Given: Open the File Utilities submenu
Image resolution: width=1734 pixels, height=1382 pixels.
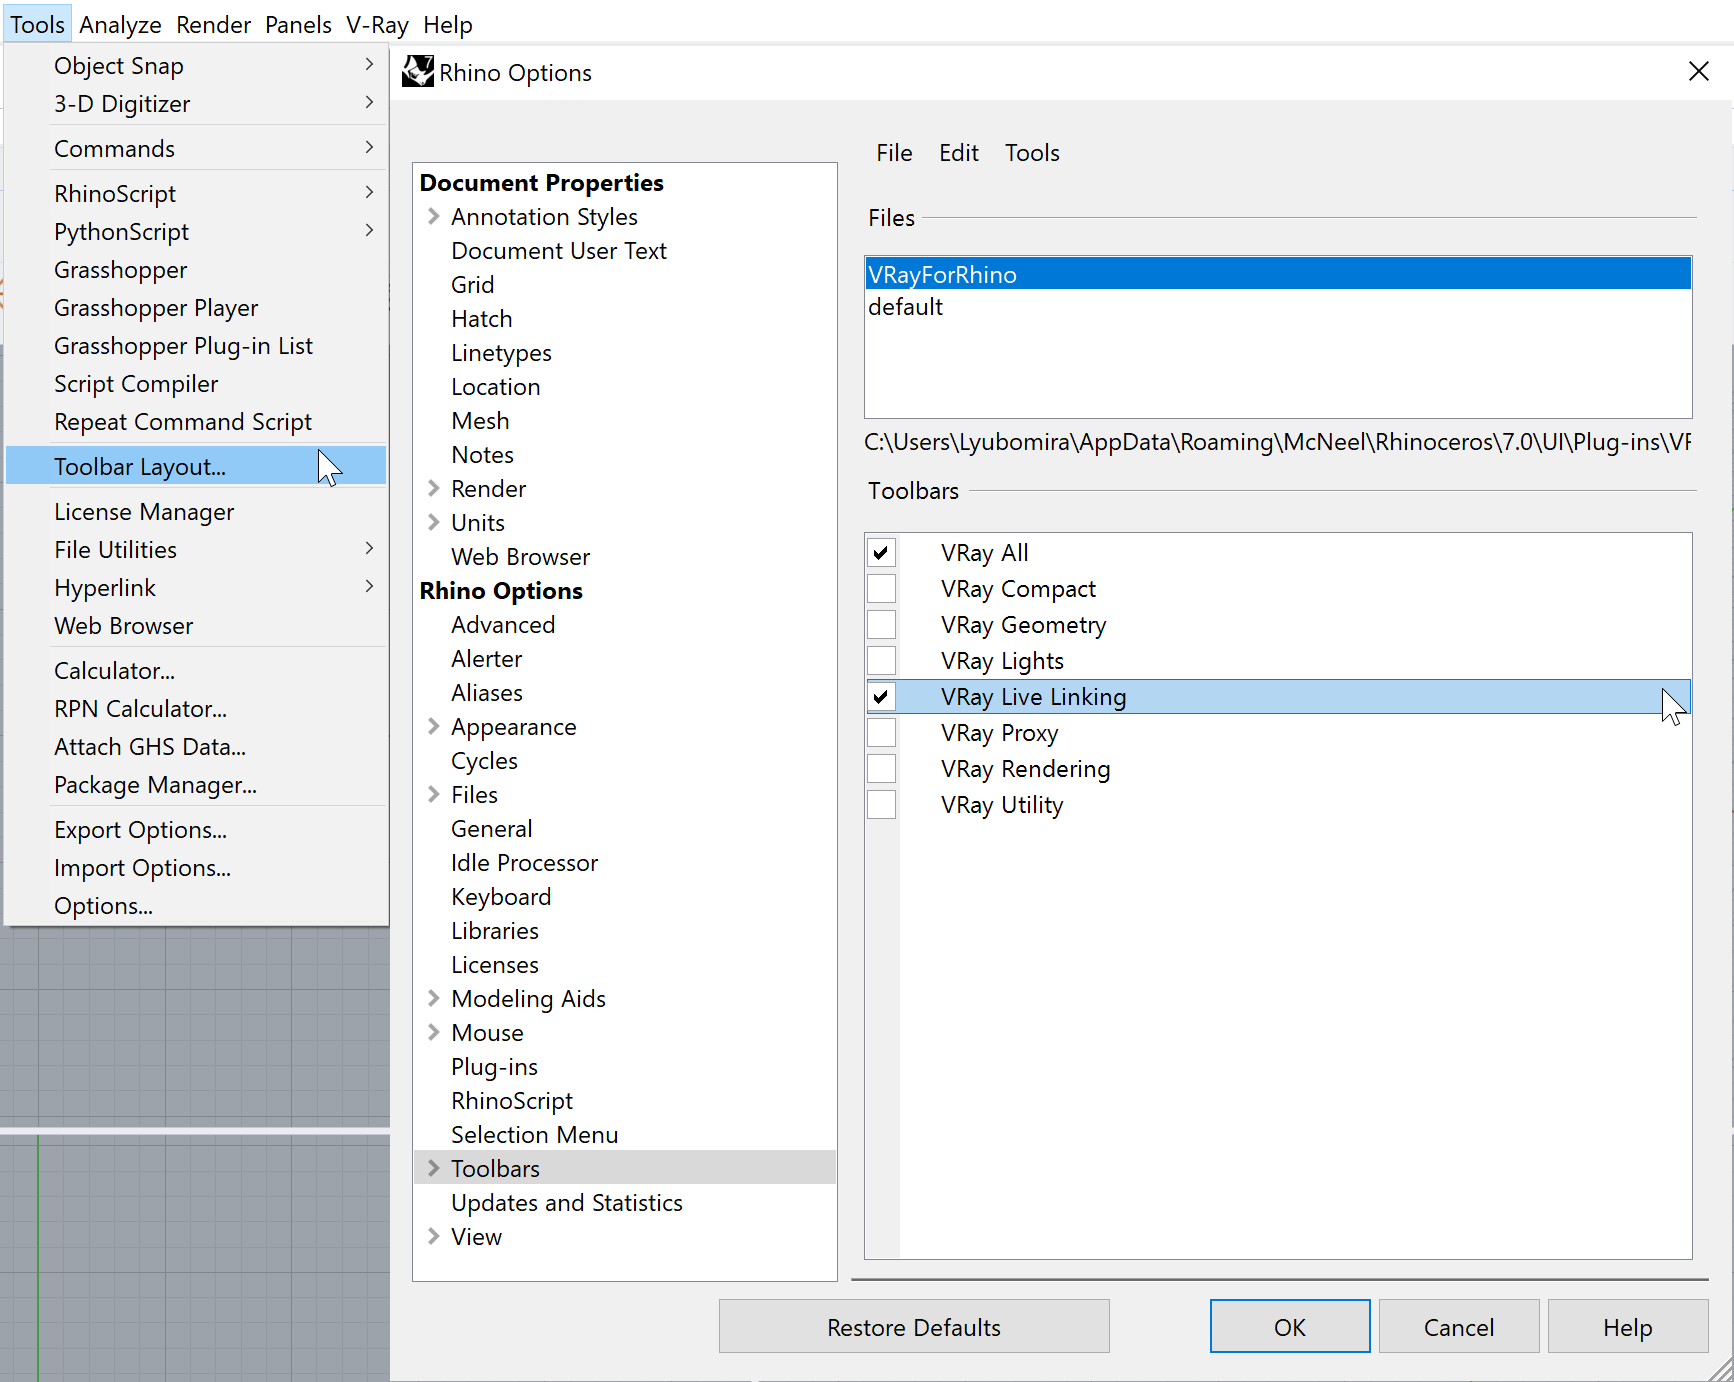Looking at the screenshot, I should (x=196, y=550).
